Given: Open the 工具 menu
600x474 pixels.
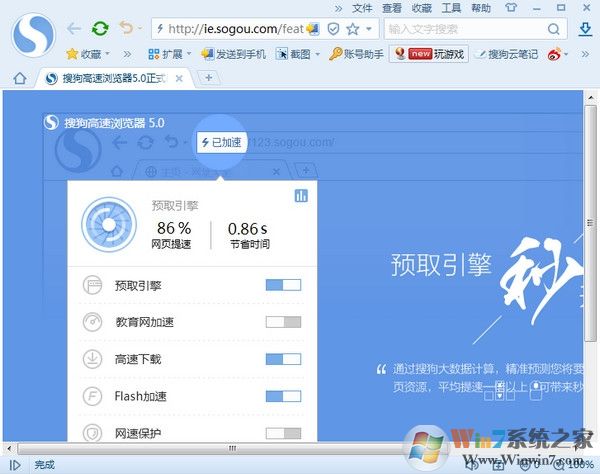Looking at the screenshot, I should [451, 8].
